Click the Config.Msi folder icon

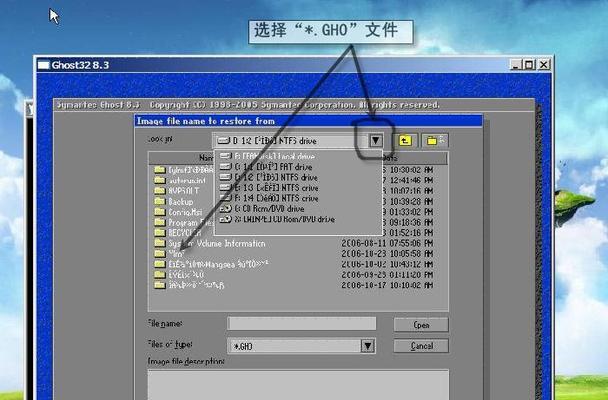pos(160,212)
